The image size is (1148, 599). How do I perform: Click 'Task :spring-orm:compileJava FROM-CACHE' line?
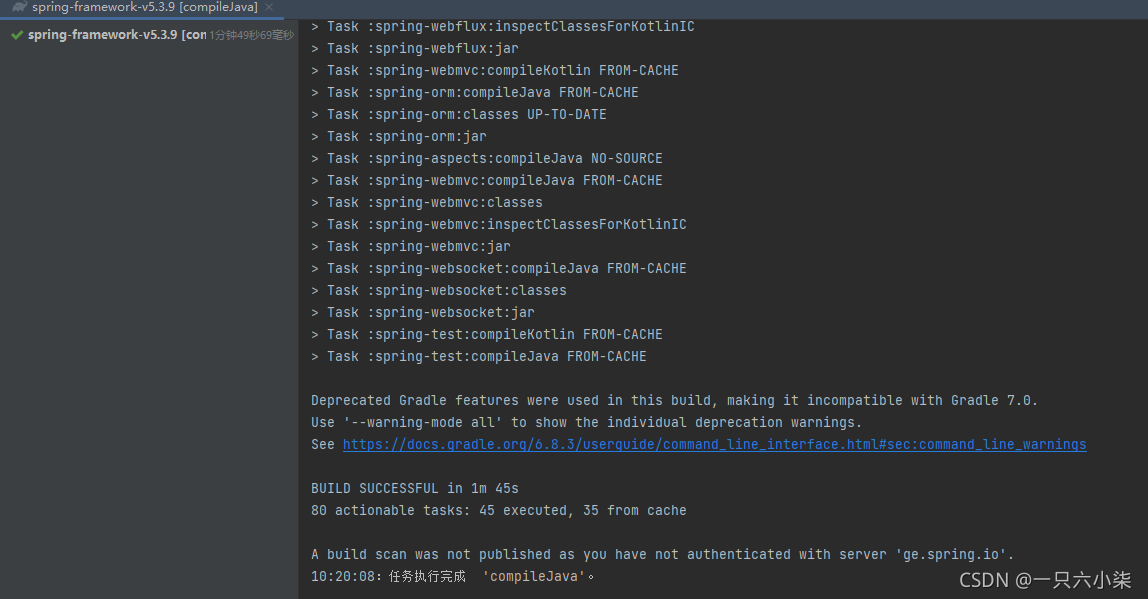point(474,92)
